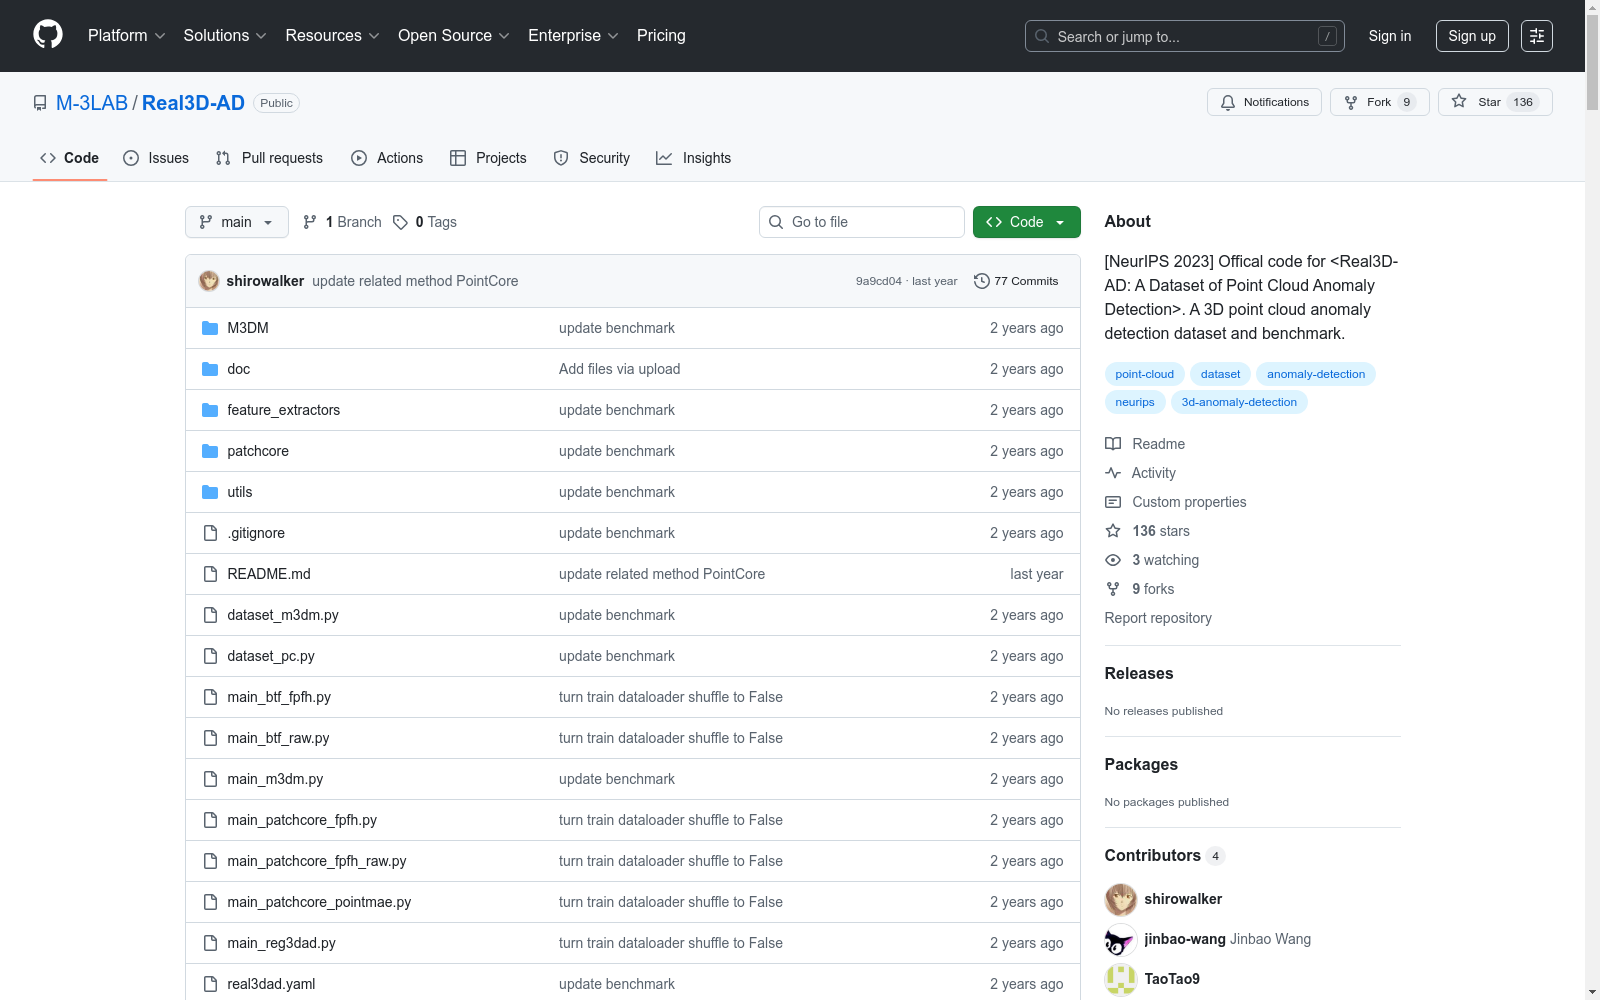Click the Sign up button
This screenshot has width=1600, height=1000.
[1472, 36]
